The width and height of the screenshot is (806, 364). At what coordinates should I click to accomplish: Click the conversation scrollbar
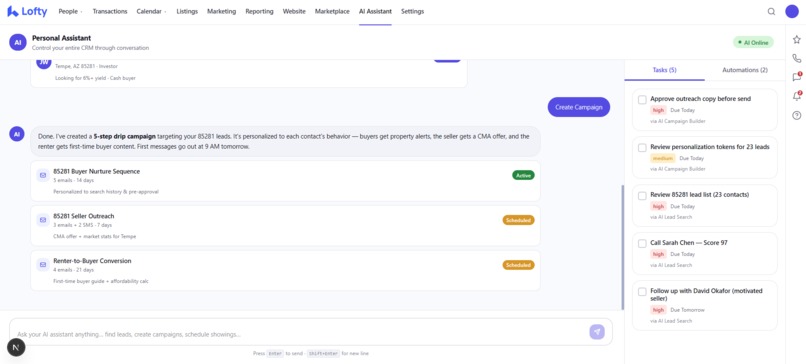click(622, 247)
